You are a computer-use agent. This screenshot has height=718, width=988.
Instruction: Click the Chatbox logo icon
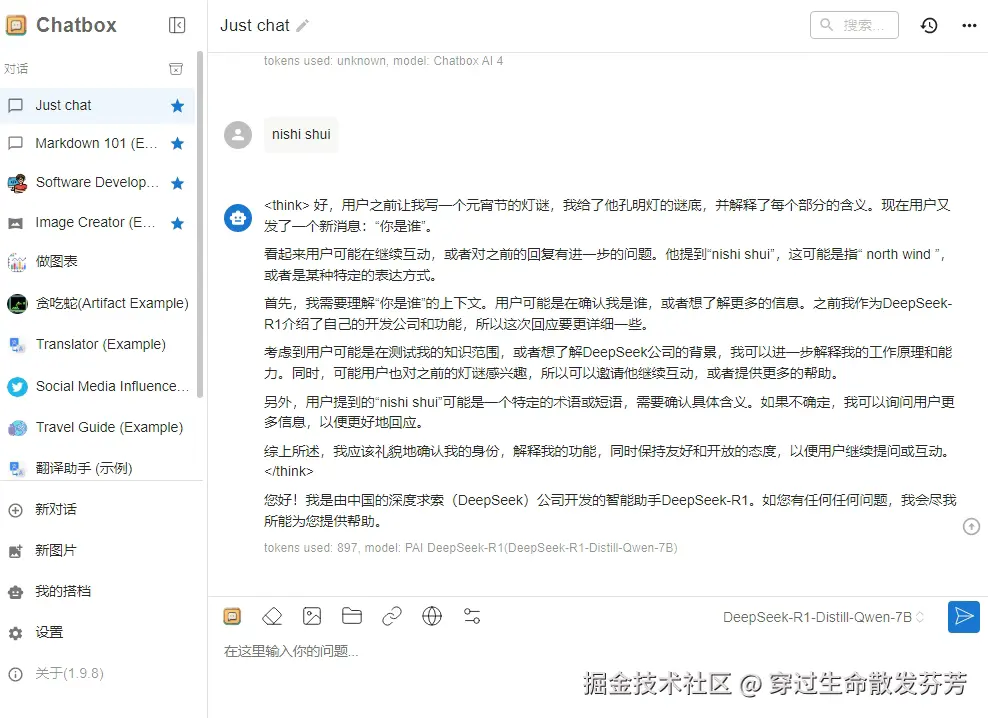coord(16,25)
